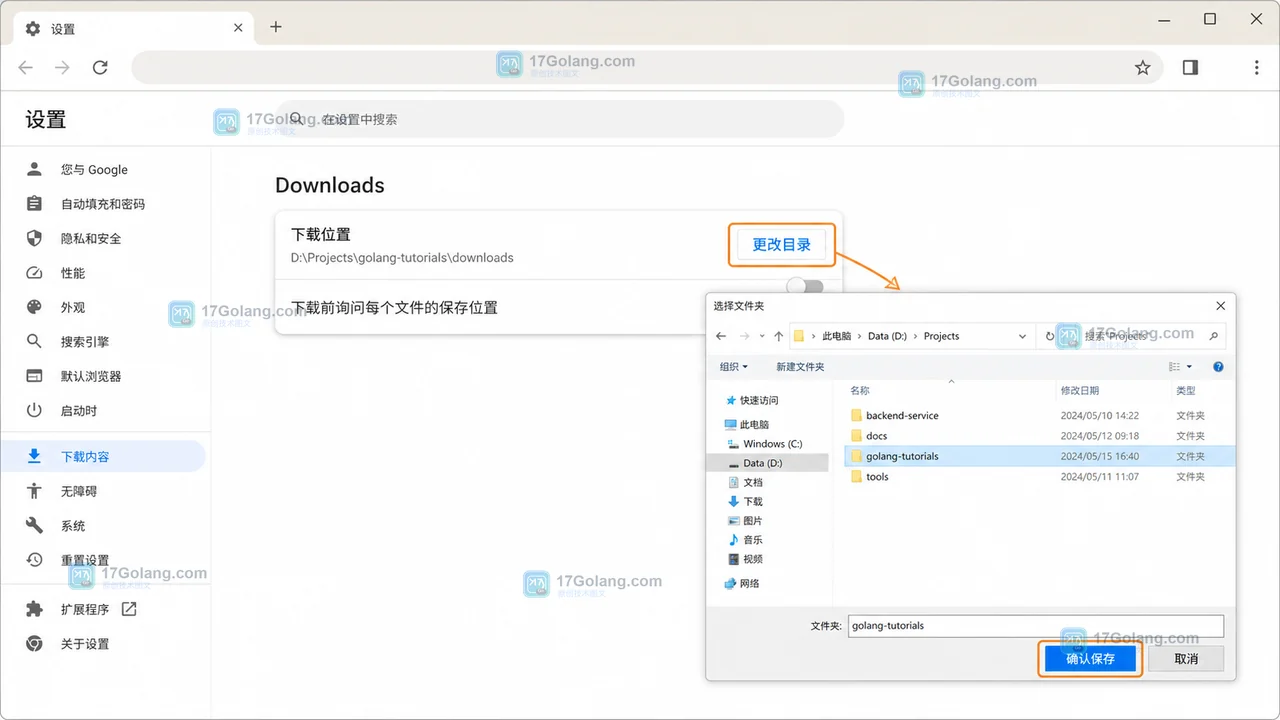Viewport: 1280px width, 720px height.
Task: Sort by 类型 column header
Action: 1186,390
